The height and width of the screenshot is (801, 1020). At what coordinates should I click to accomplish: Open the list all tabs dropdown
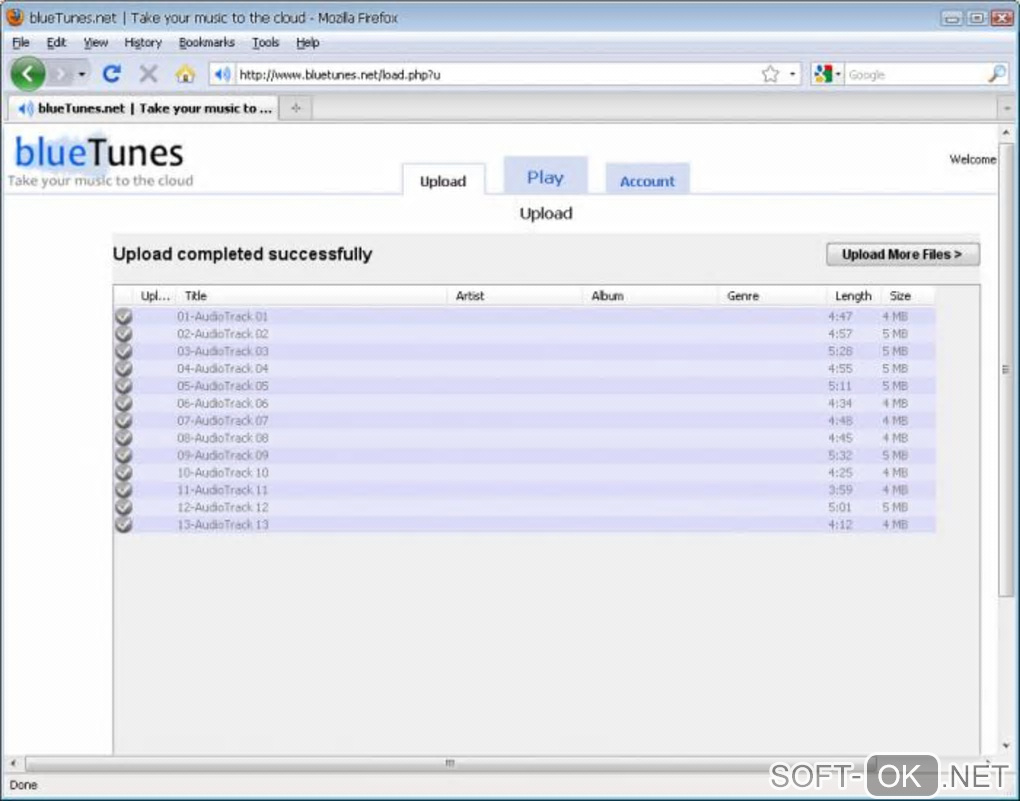1007,108
